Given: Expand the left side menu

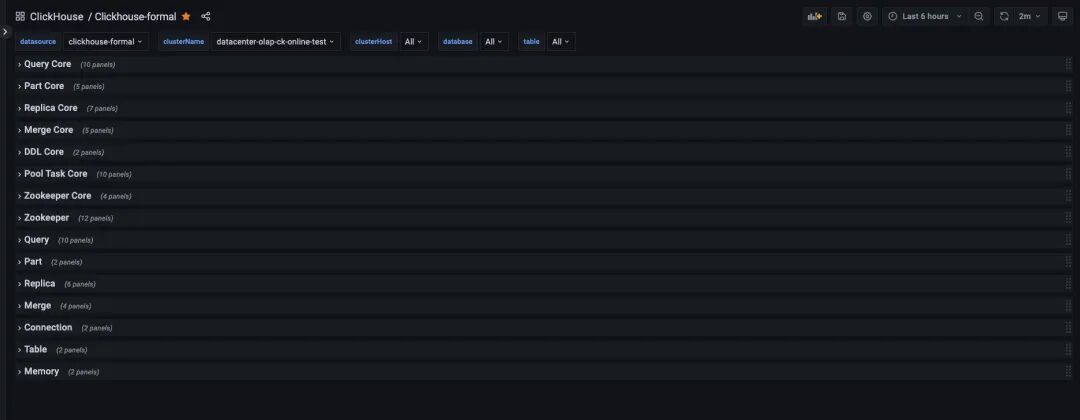Looking at the screenshot, I should click(4, 32).
